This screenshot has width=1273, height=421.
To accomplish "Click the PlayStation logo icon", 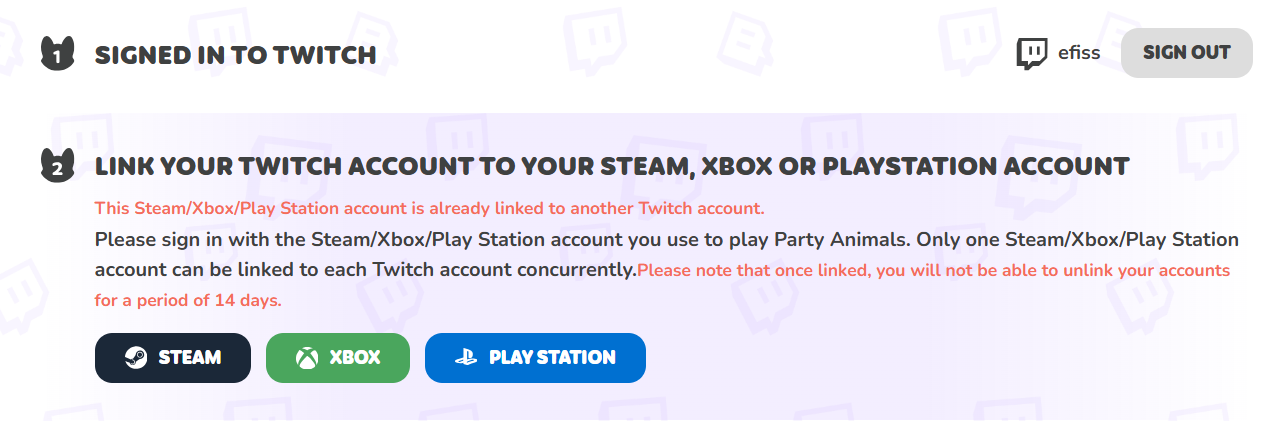I will pos(466,358).
